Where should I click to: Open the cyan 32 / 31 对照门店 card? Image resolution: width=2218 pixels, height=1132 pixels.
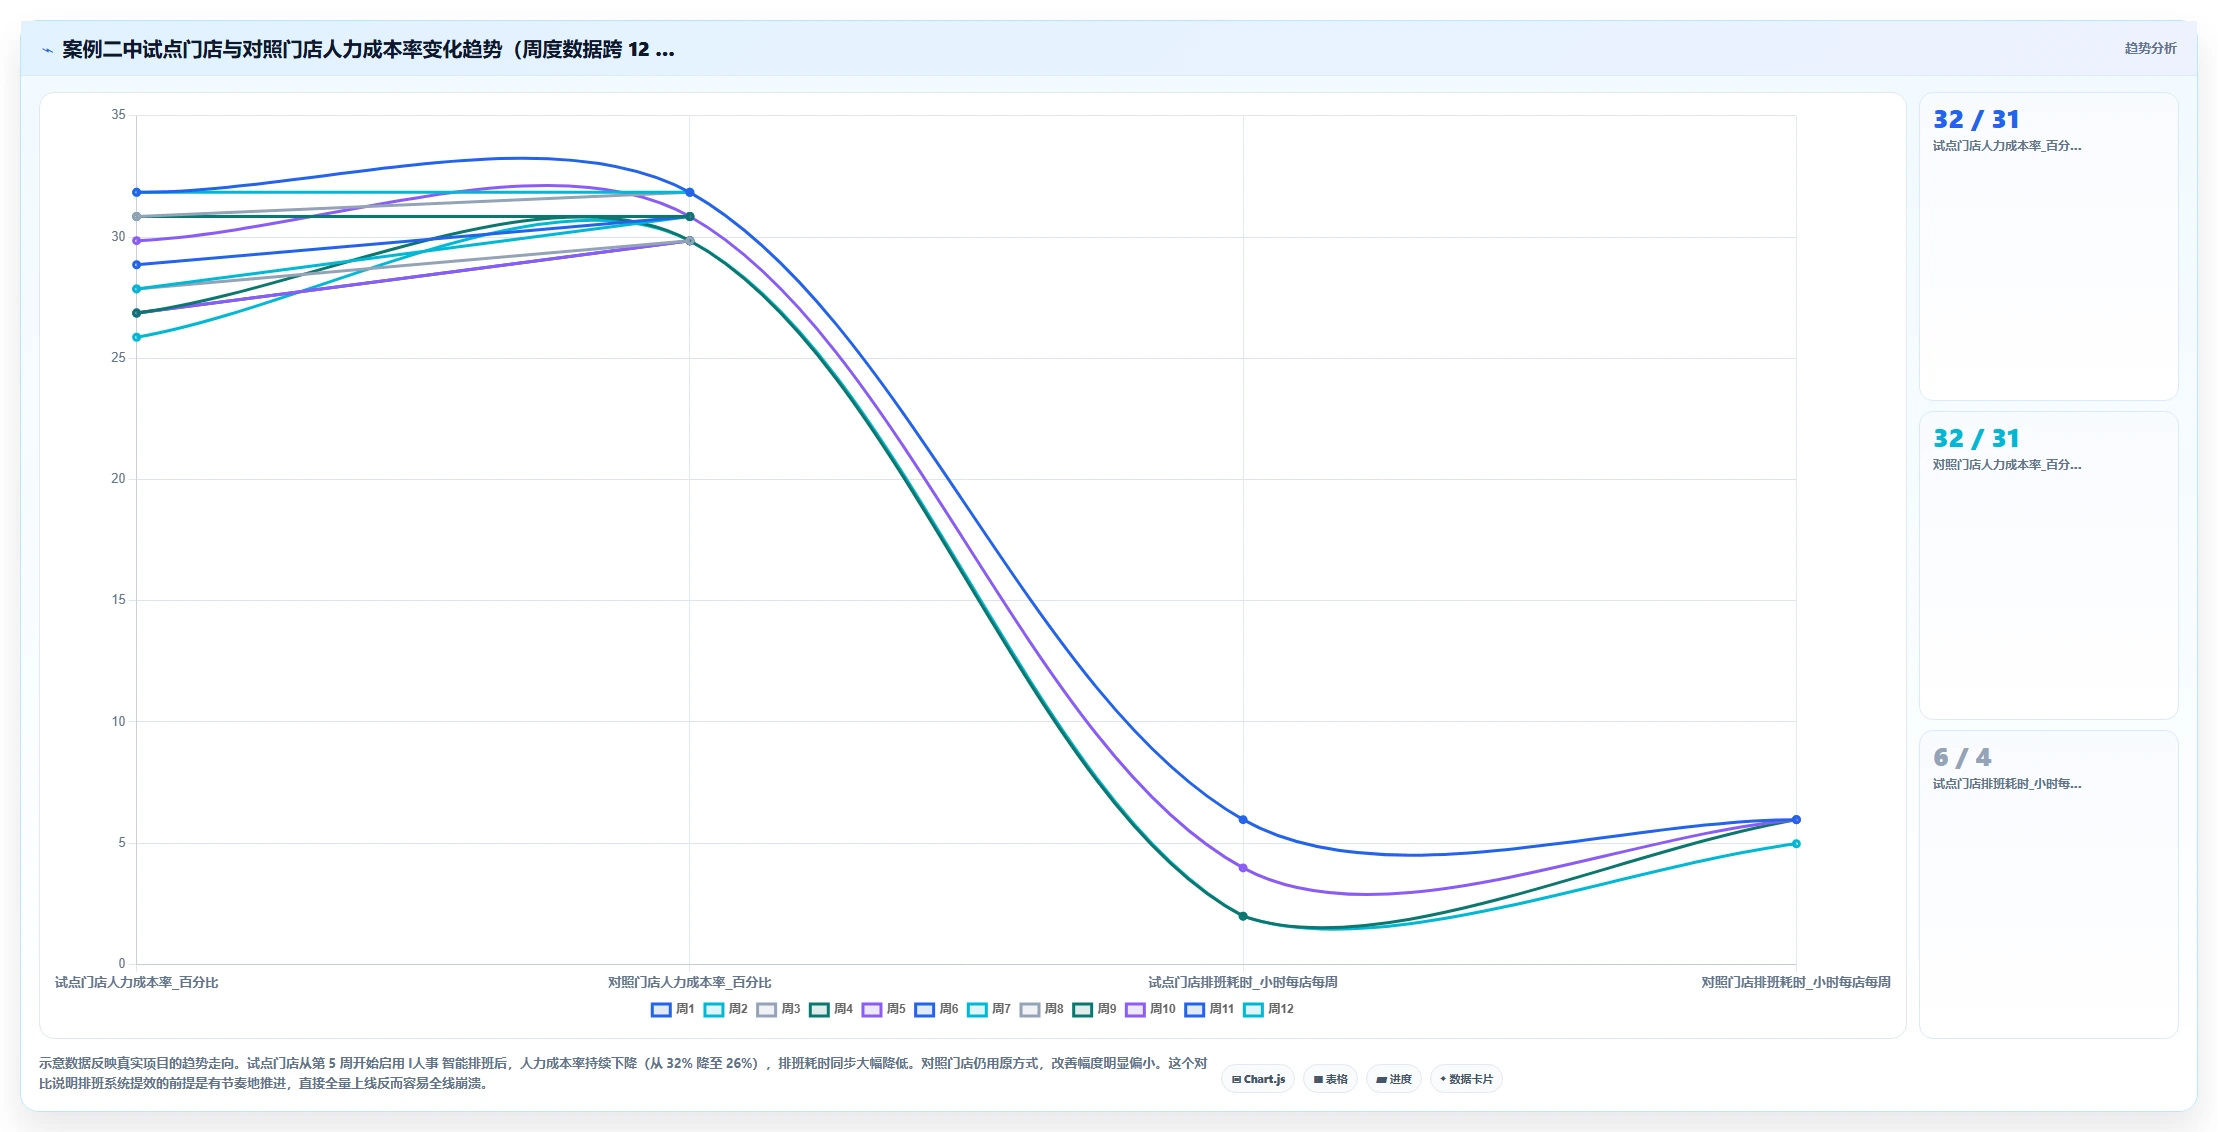pyautogui.click(x=2048, y=565)
